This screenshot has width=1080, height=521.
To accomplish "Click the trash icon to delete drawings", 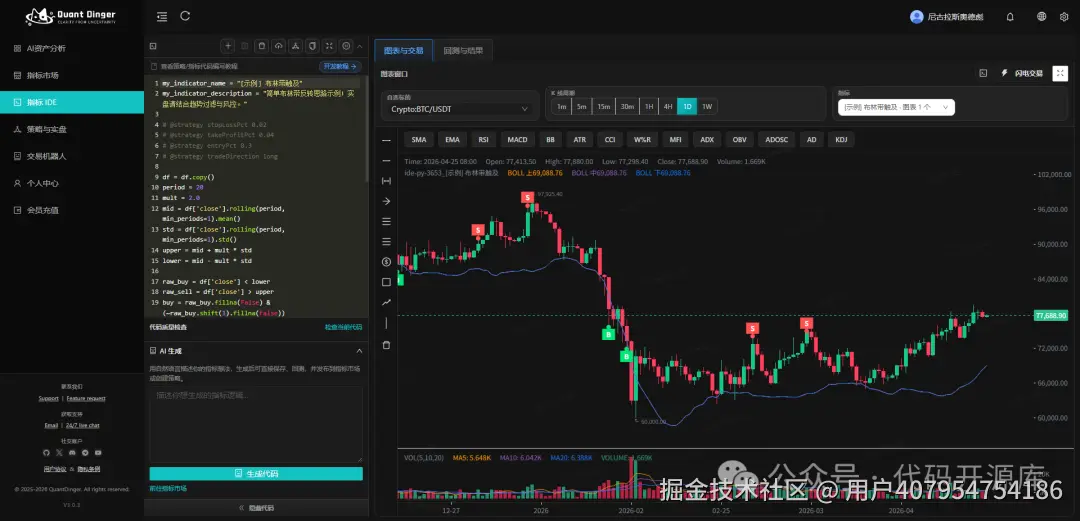I will tap(386, 345).
